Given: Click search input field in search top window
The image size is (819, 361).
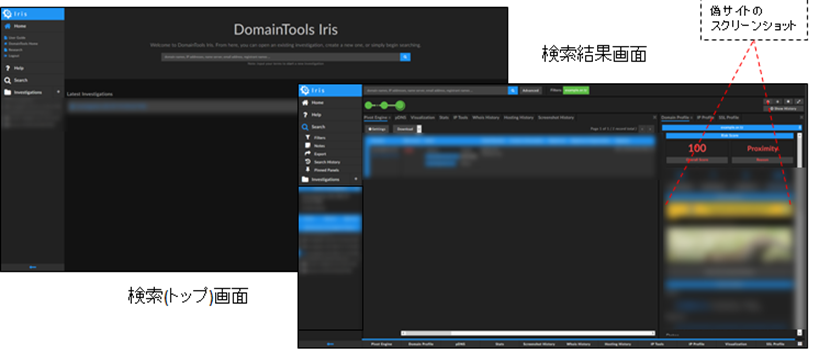Looking at the screenshot, I should (x=280, y=57).
